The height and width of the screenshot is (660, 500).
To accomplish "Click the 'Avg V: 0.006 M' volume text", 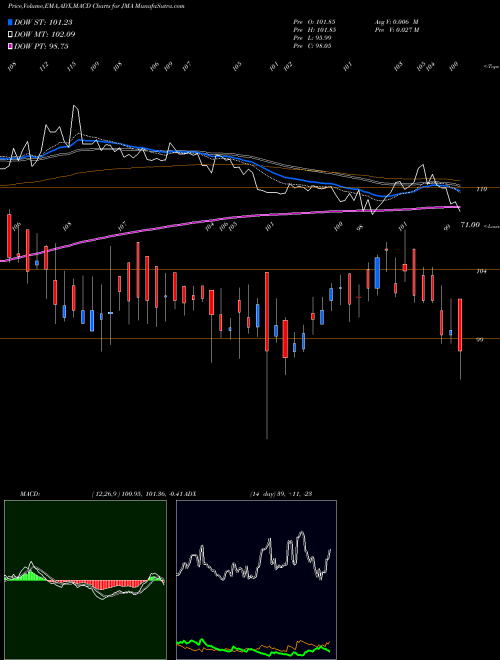I will (396, 22).
